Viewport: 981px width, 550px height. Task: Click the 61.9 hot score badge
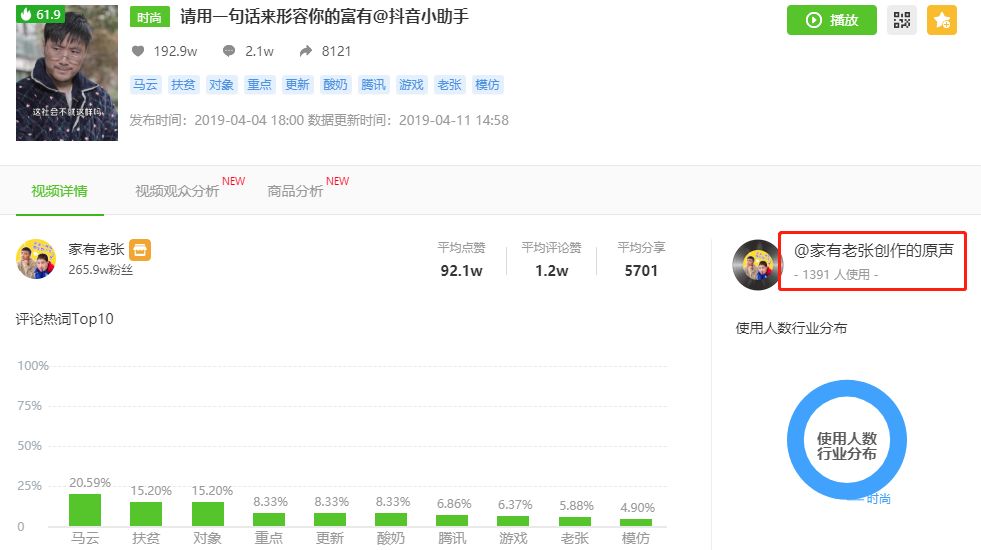click(x=41, y=14)
